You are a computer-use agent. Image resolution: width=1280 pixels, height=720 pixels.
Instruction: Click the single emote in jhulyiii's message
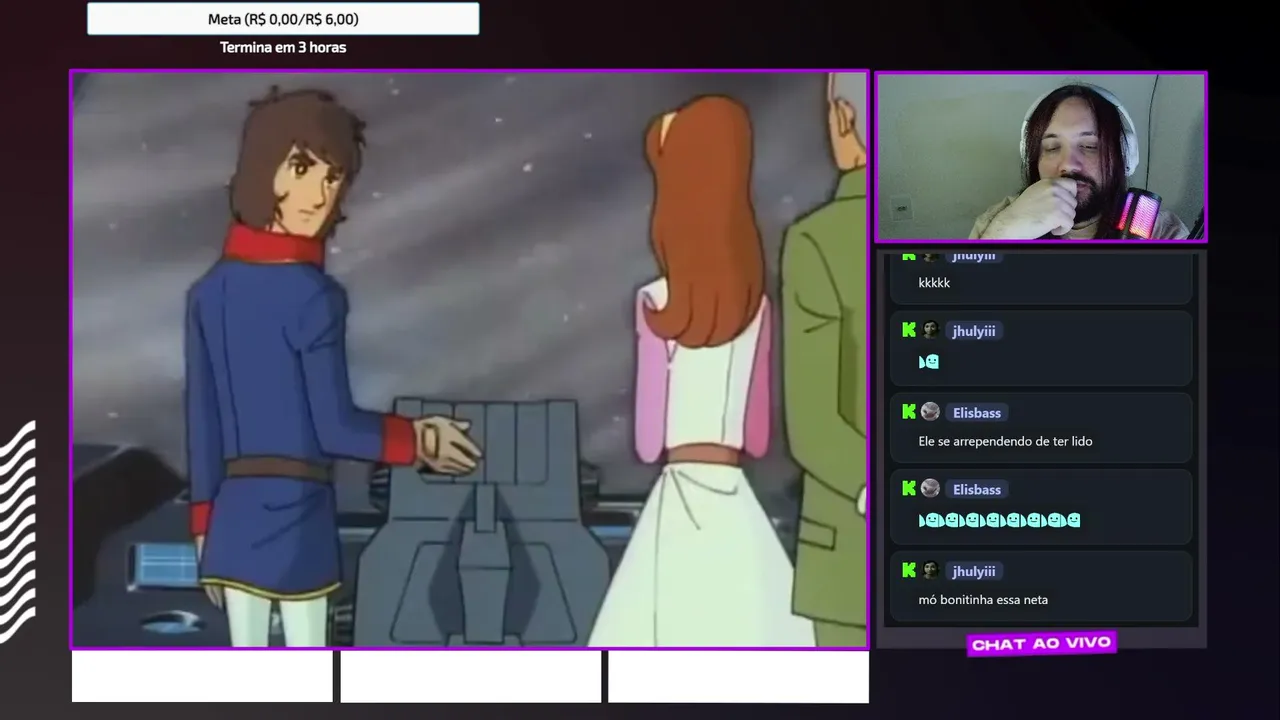929,361
